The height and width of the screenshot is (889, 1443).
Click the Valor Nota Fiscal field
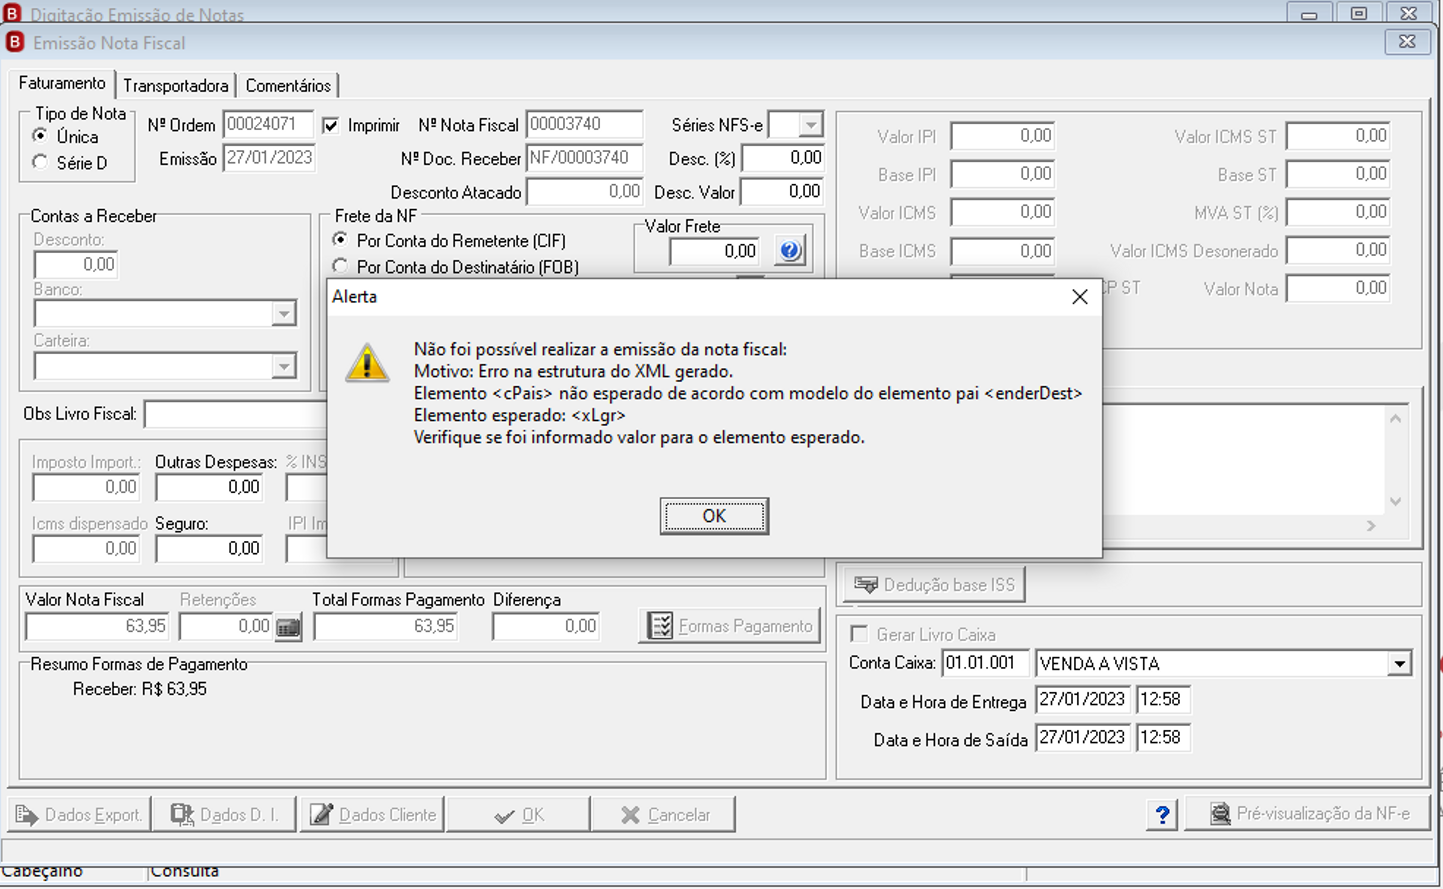click(x=98, y=627)
